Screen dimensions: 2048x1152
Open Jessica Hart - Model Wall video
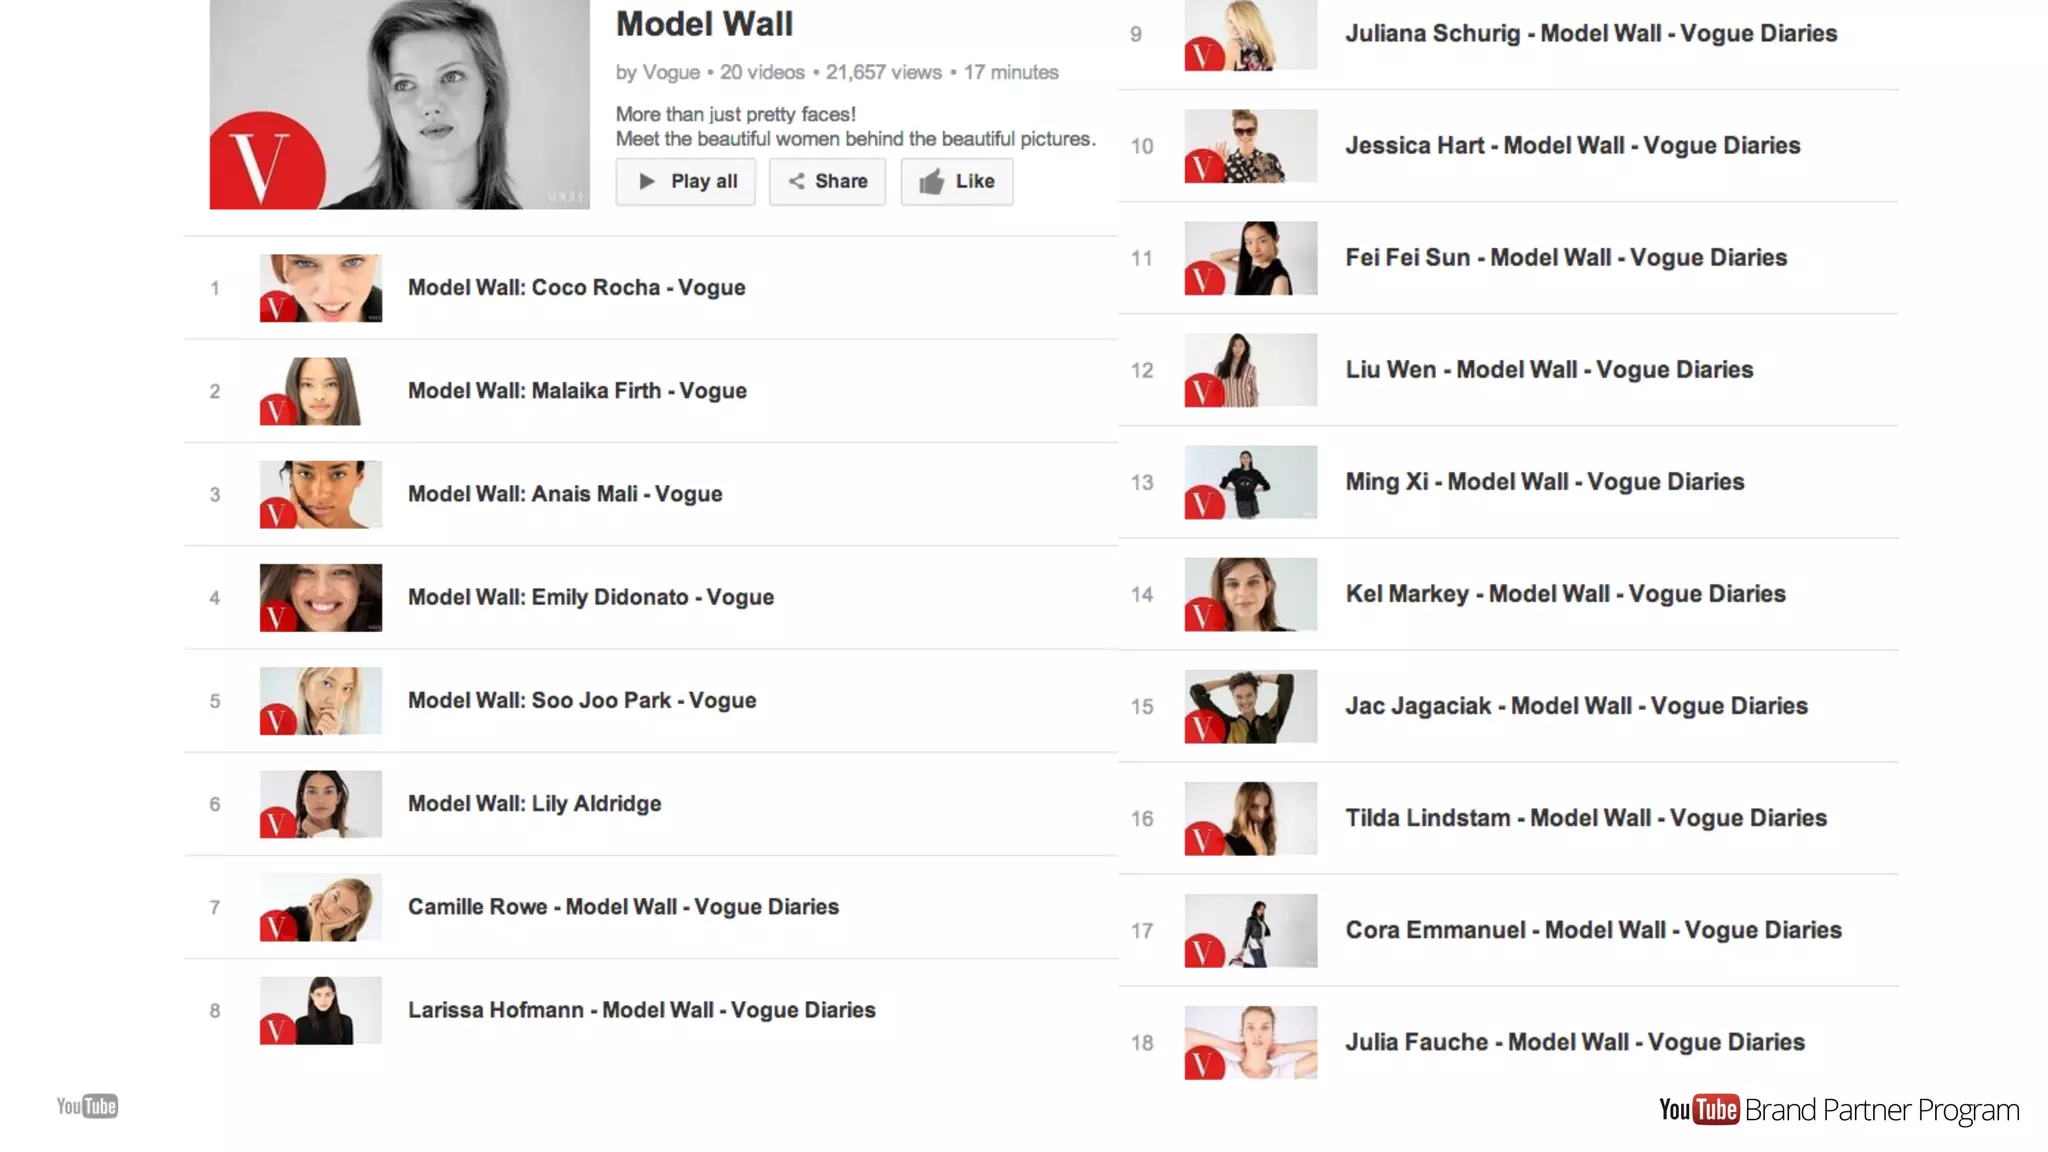tap(1572, 146)
